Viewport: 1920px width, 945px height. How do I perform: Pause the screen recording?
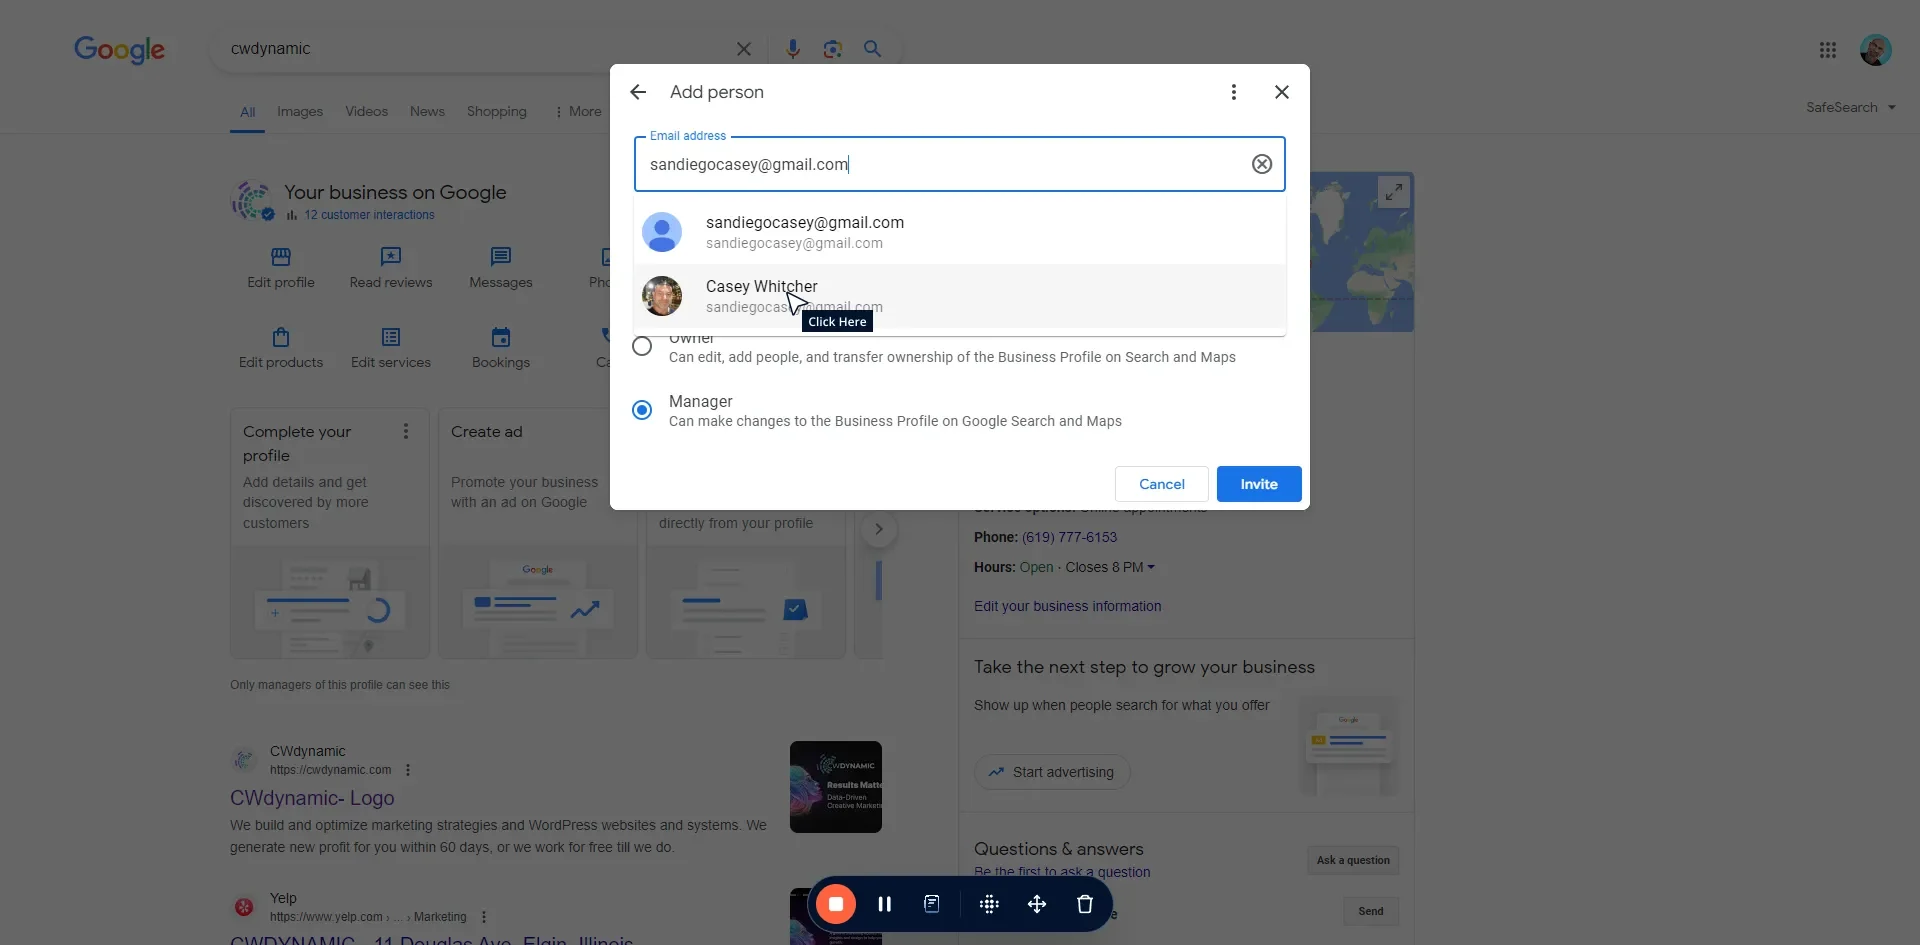[x=884, y=904]
